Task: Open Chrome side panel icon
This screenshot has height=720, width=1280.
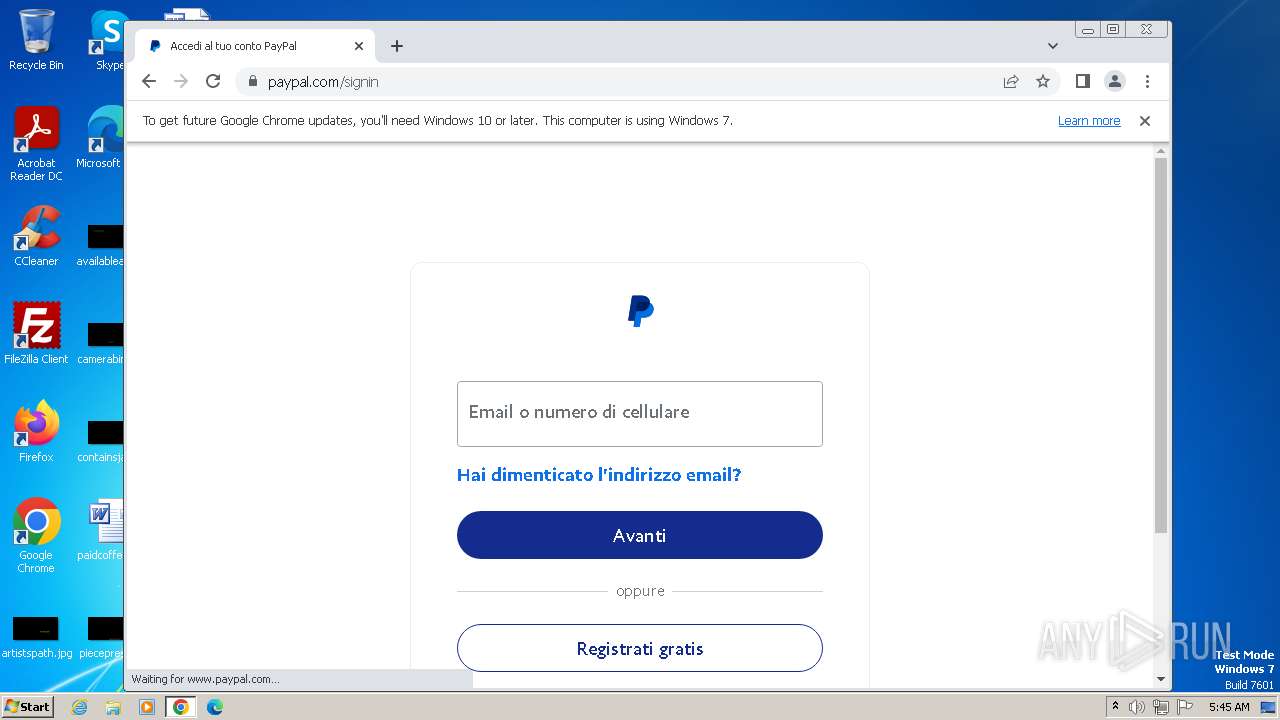Action: tap(1082, 81)
